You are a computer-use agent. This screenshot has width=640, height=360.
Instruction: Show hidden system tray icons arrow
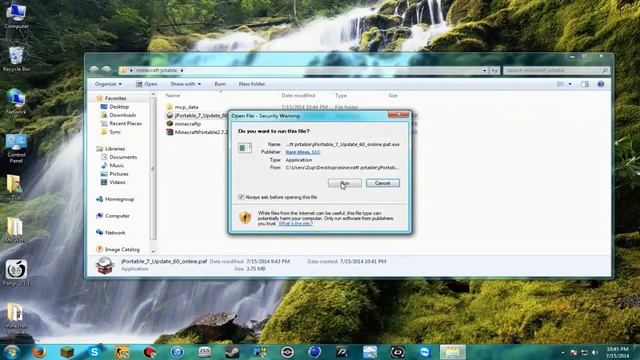coord(562,352)
